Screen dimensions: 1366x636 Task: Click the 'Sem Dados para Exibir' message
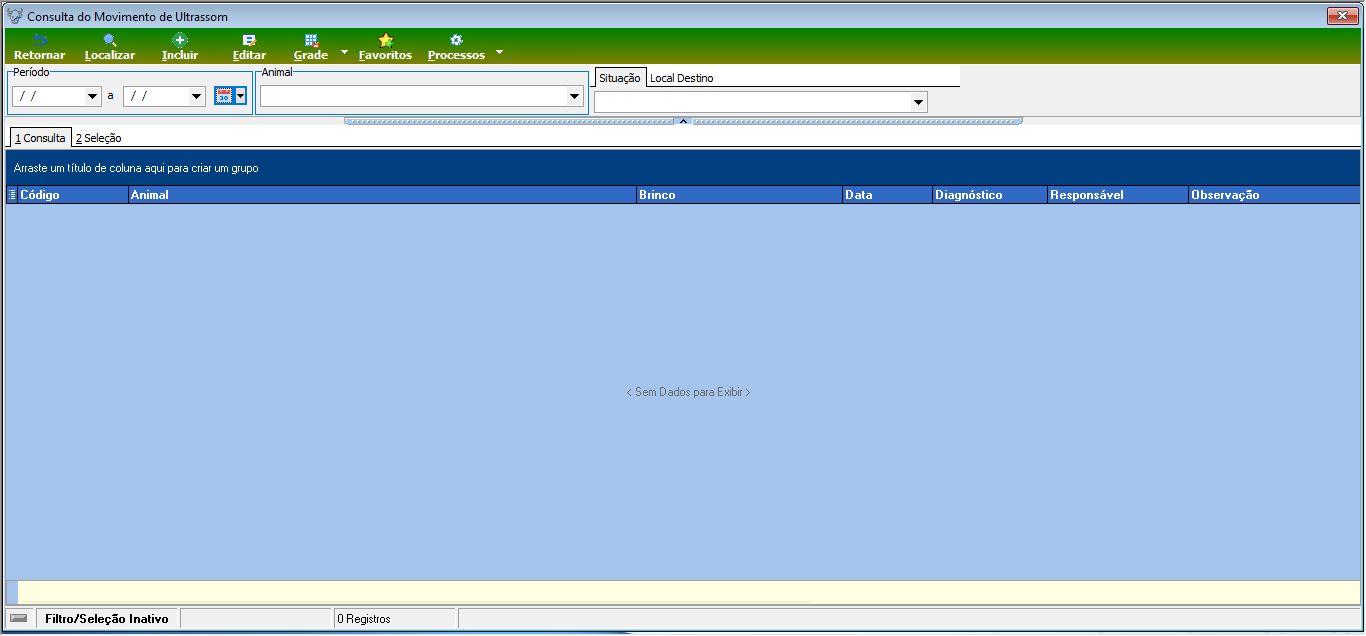pyautogui.click(x=688, y=392)
